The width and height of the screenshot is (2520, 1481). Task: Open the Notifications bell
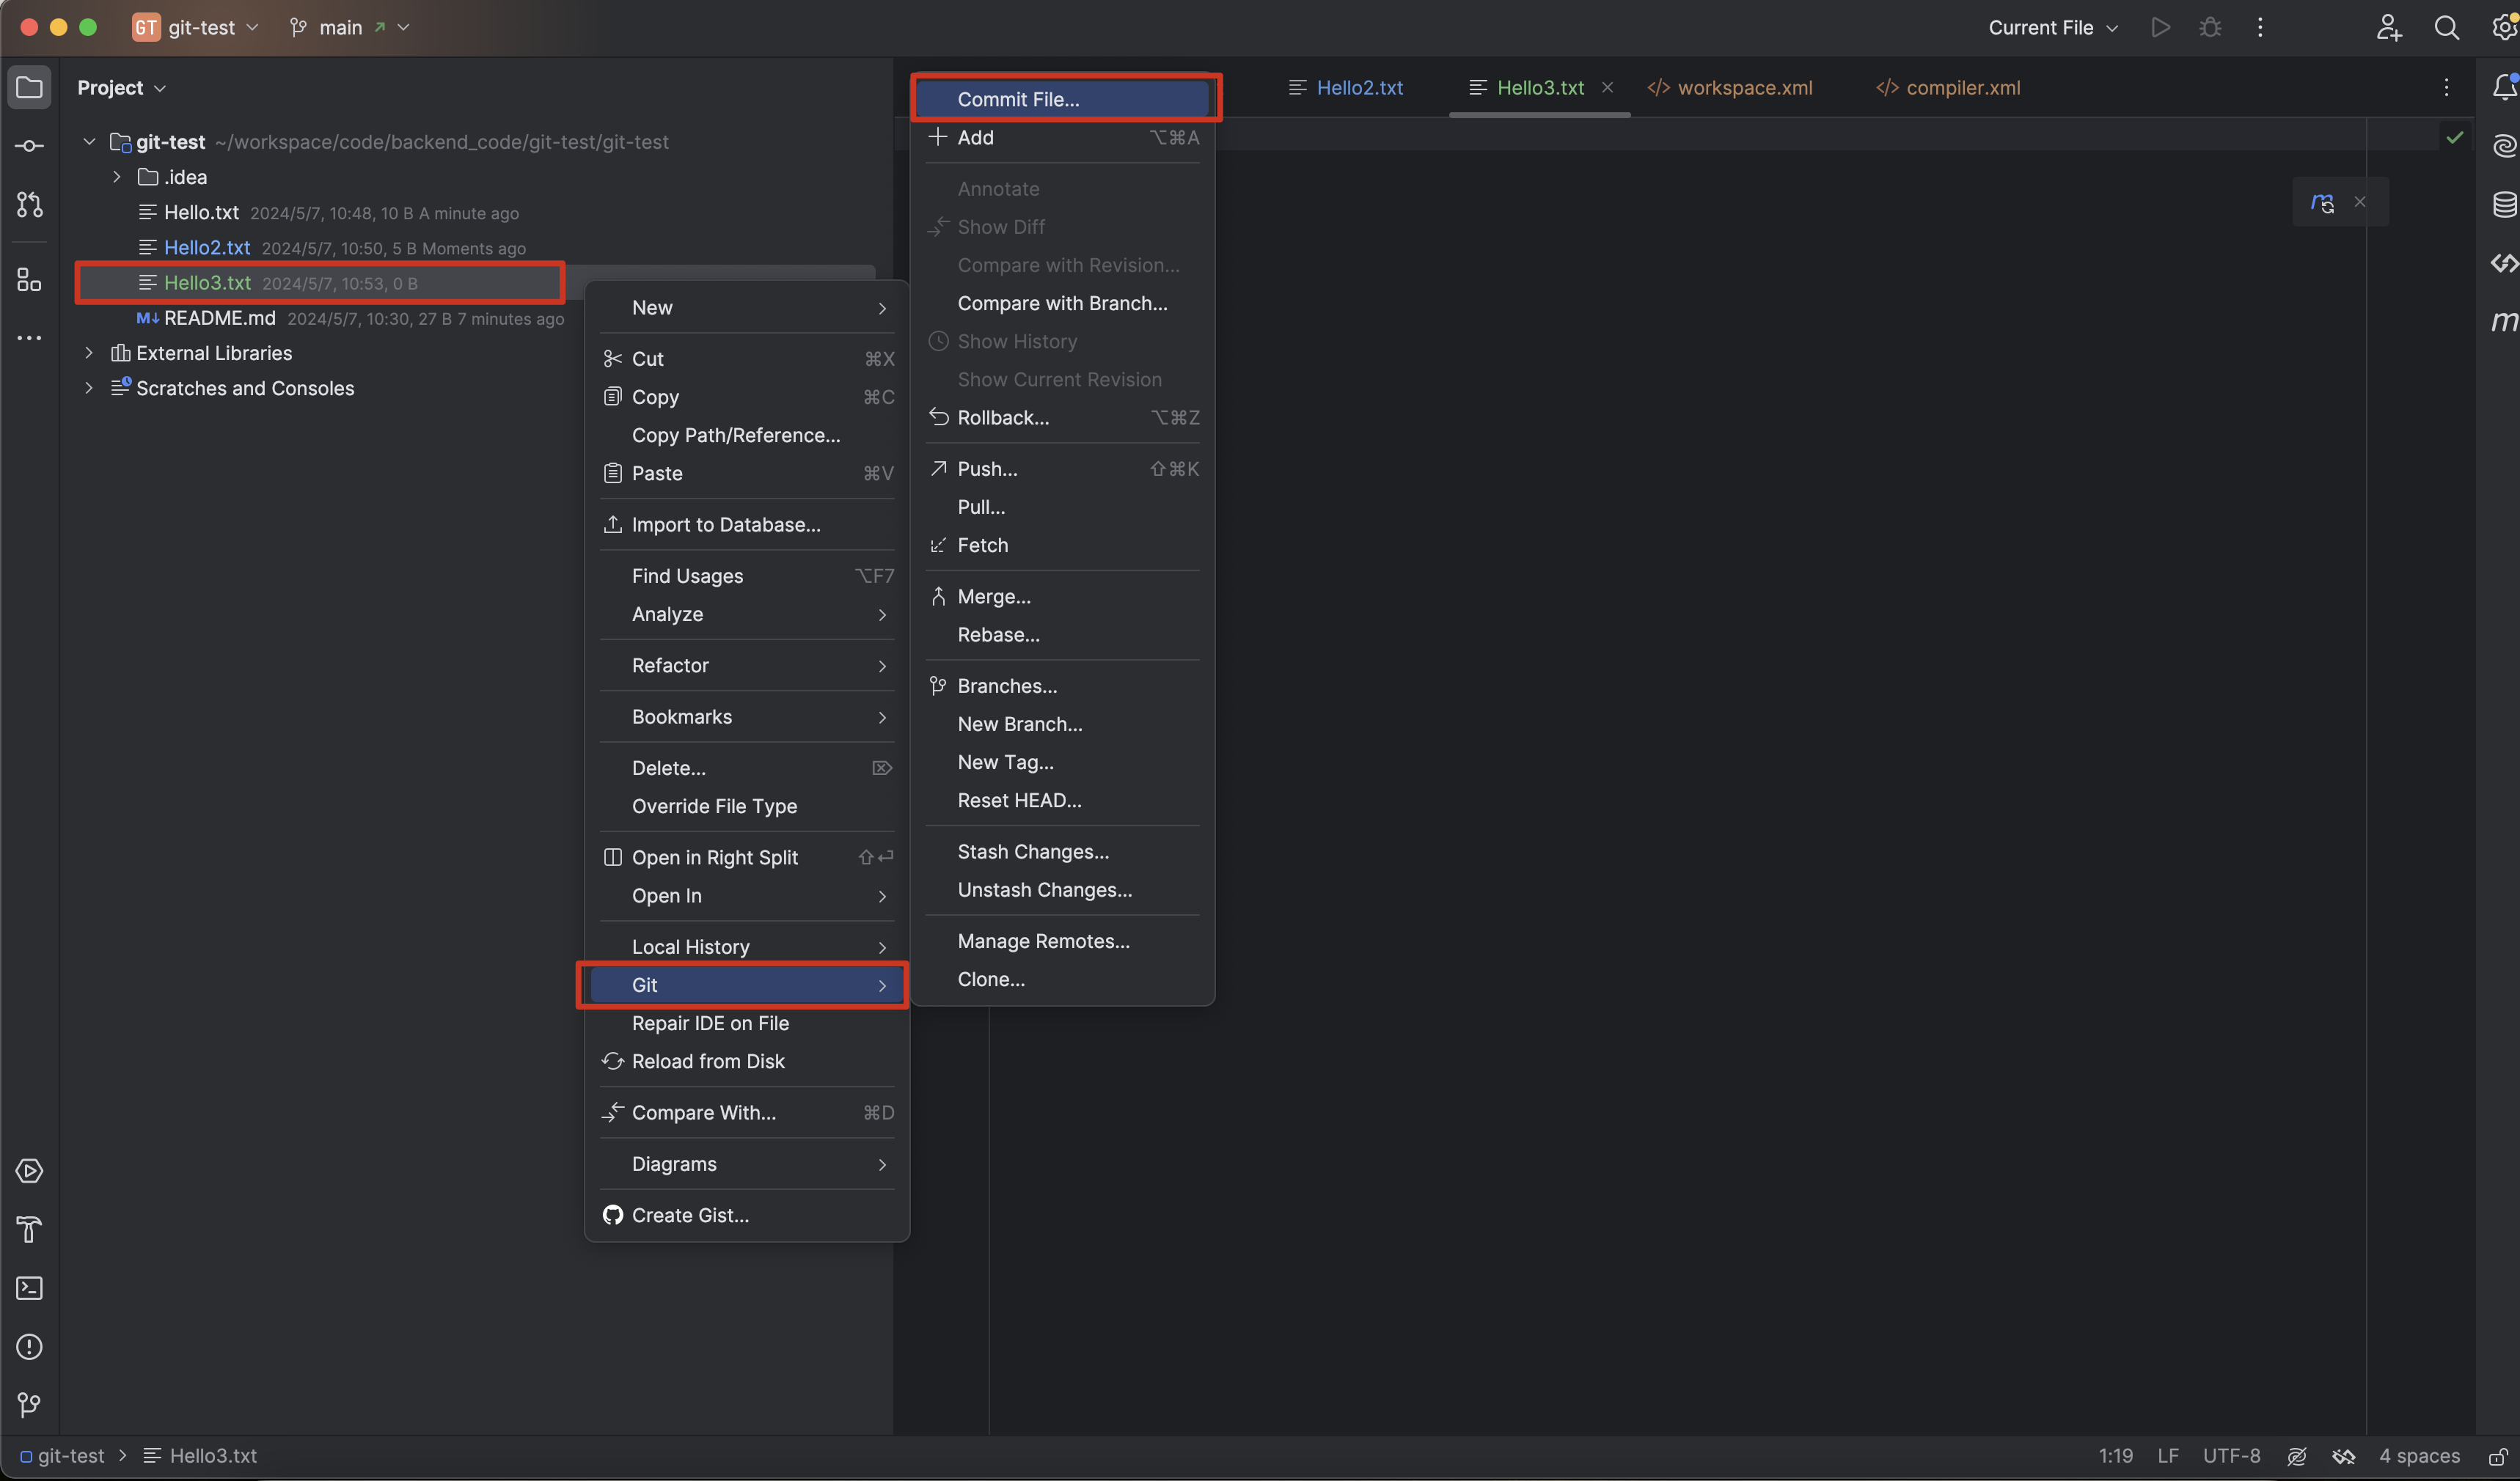(2505, 87)
